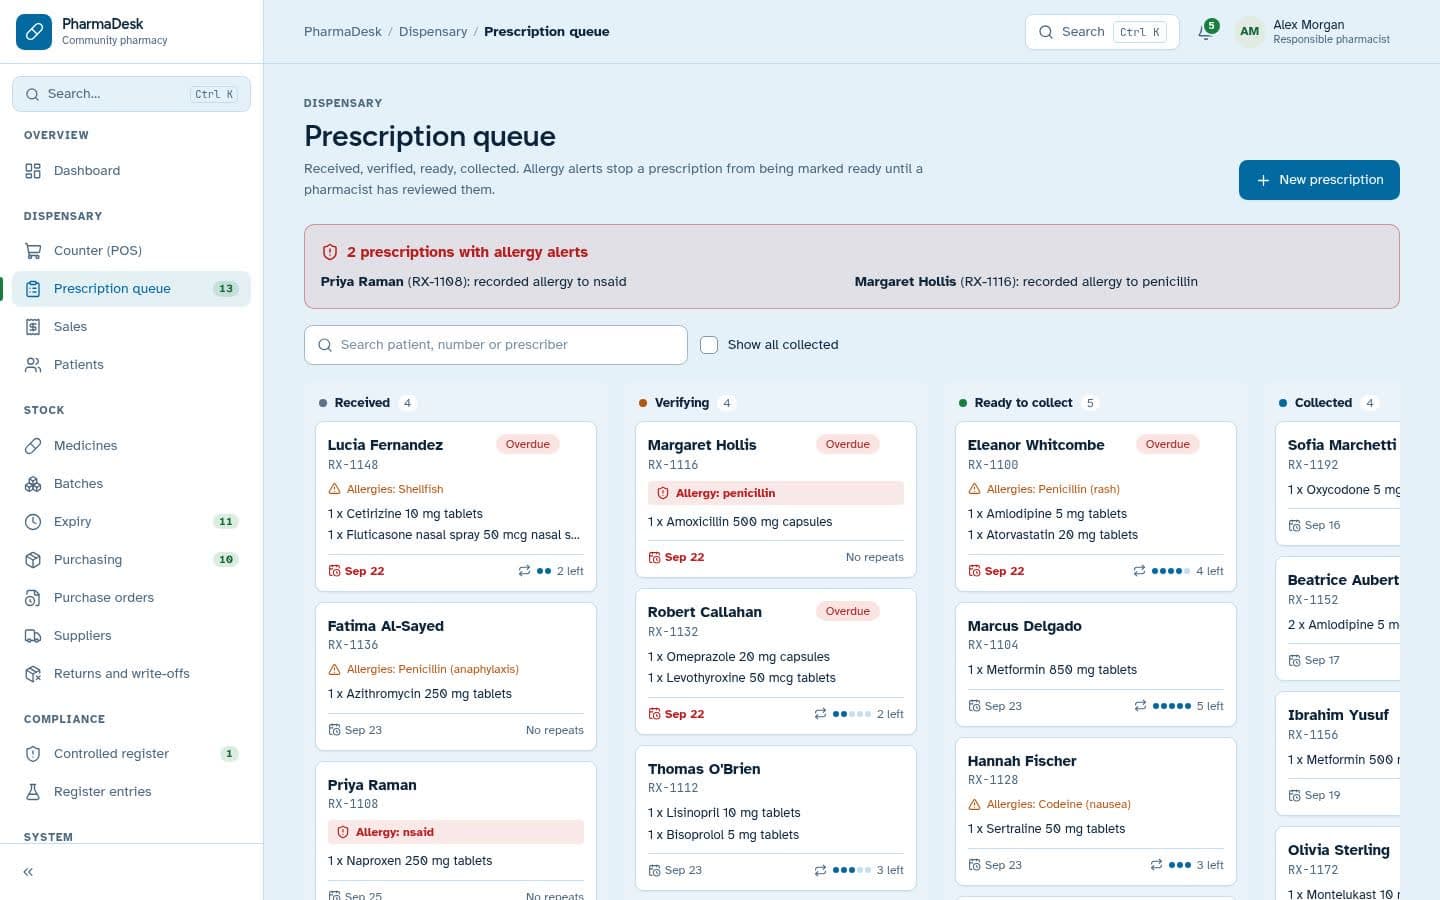Open the notifications bell icon
This screenshot has height=900, width=1440.
1206,32
